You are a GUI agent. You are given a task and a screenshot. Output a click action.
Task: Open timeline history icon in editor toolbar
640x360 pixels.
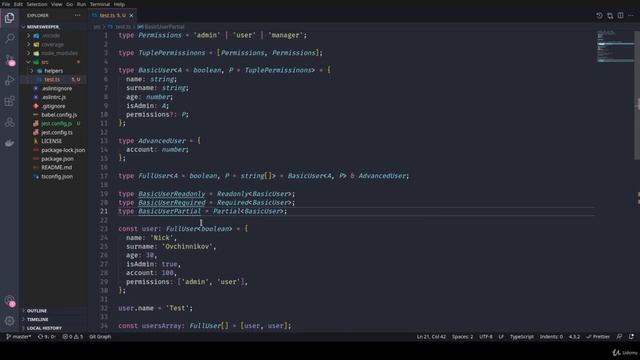click(599, 16)
